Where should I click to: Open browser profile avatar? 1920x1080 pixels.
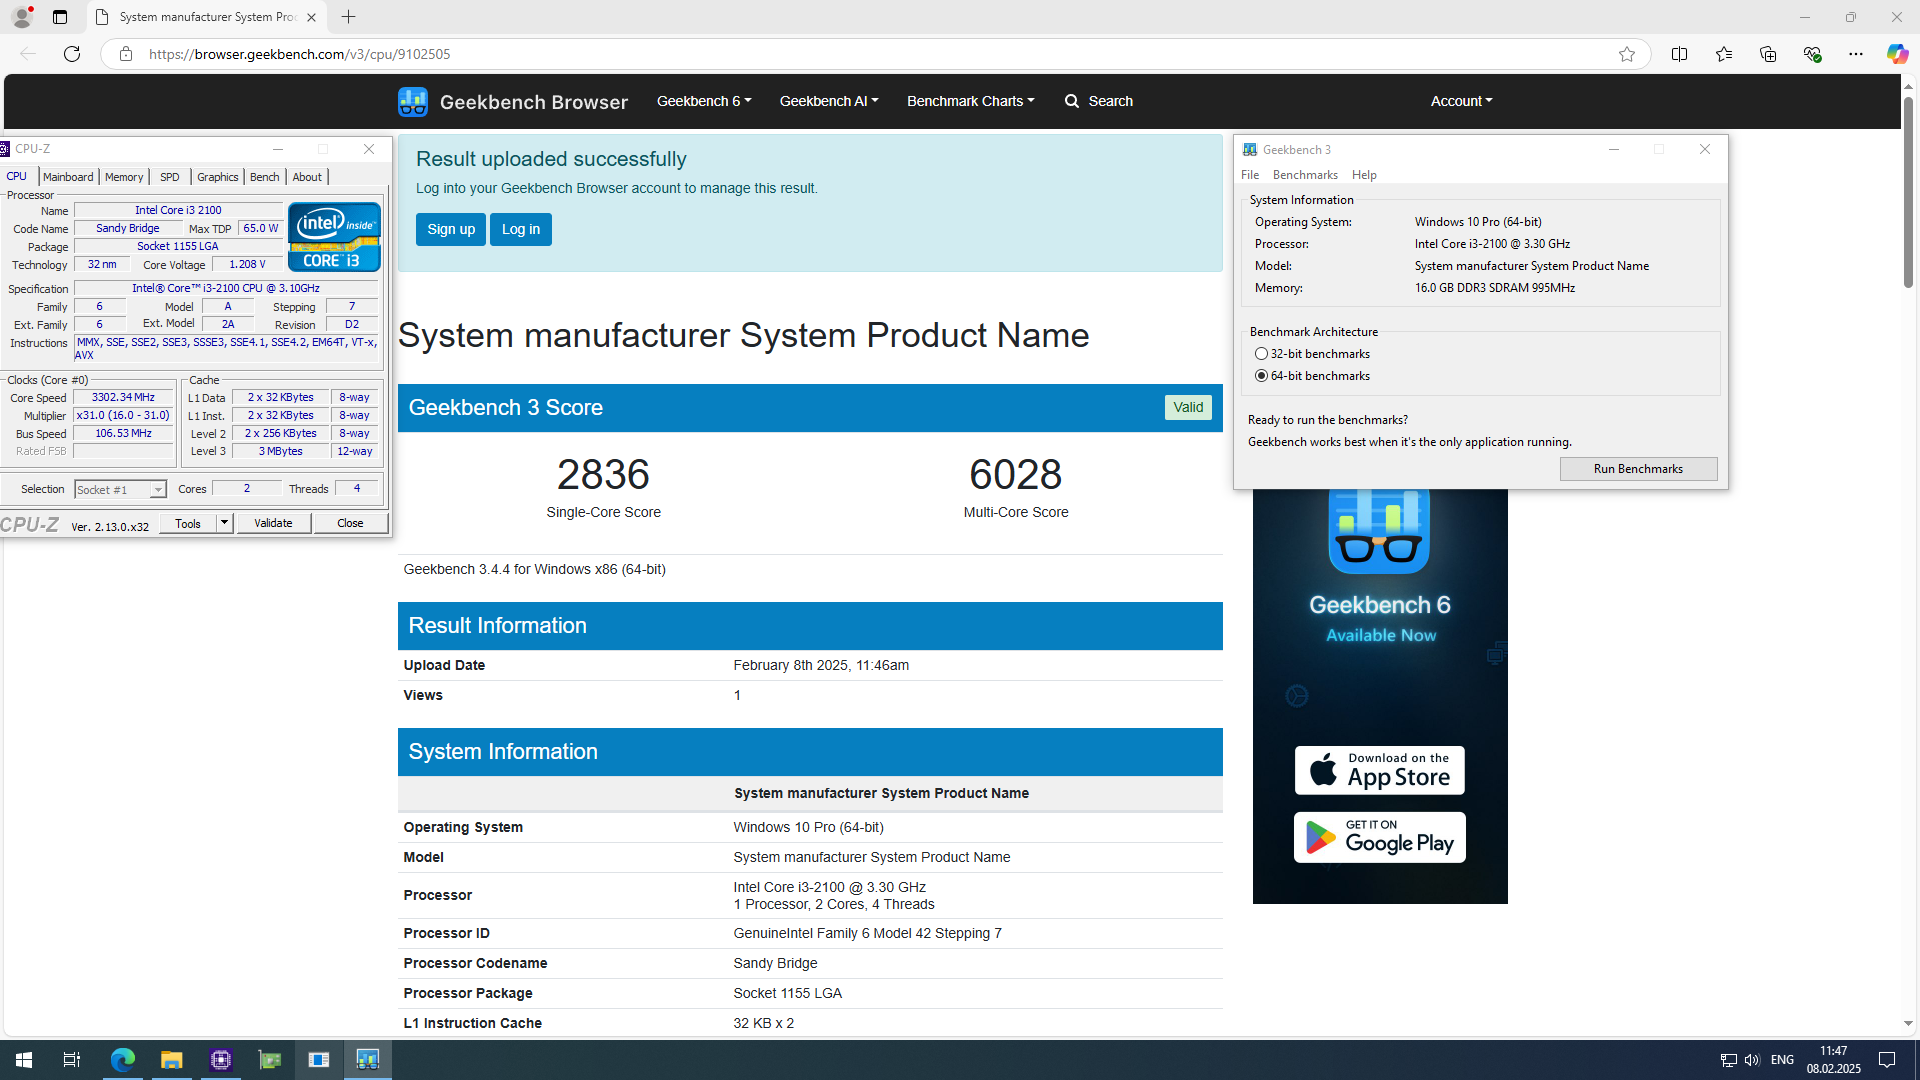coord(22,17)
